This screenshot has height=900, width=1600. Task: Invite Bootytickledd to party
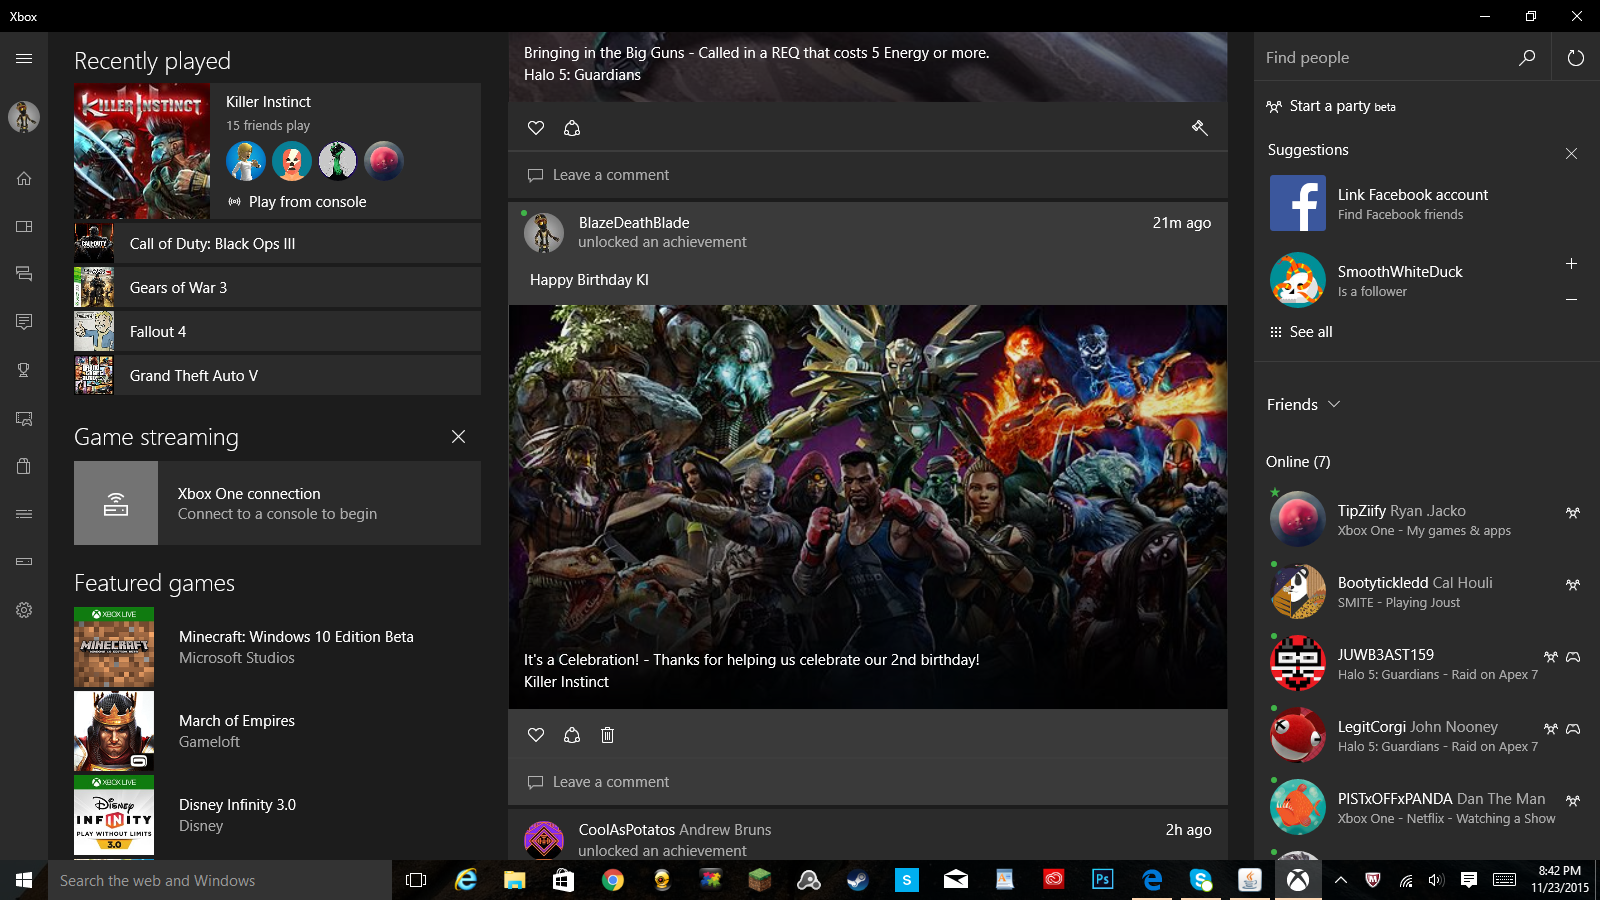tap(1573, 585)
